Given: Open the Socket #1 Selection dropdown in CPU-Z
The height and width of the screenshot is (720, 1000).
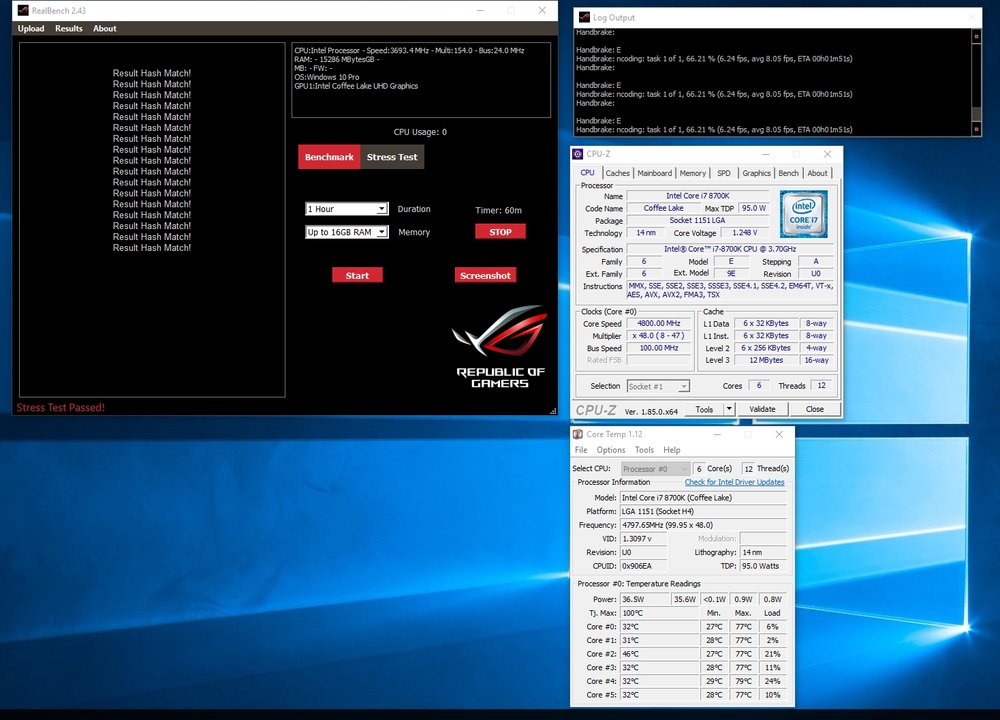Looking at the screenshot, I should [658, 386].
